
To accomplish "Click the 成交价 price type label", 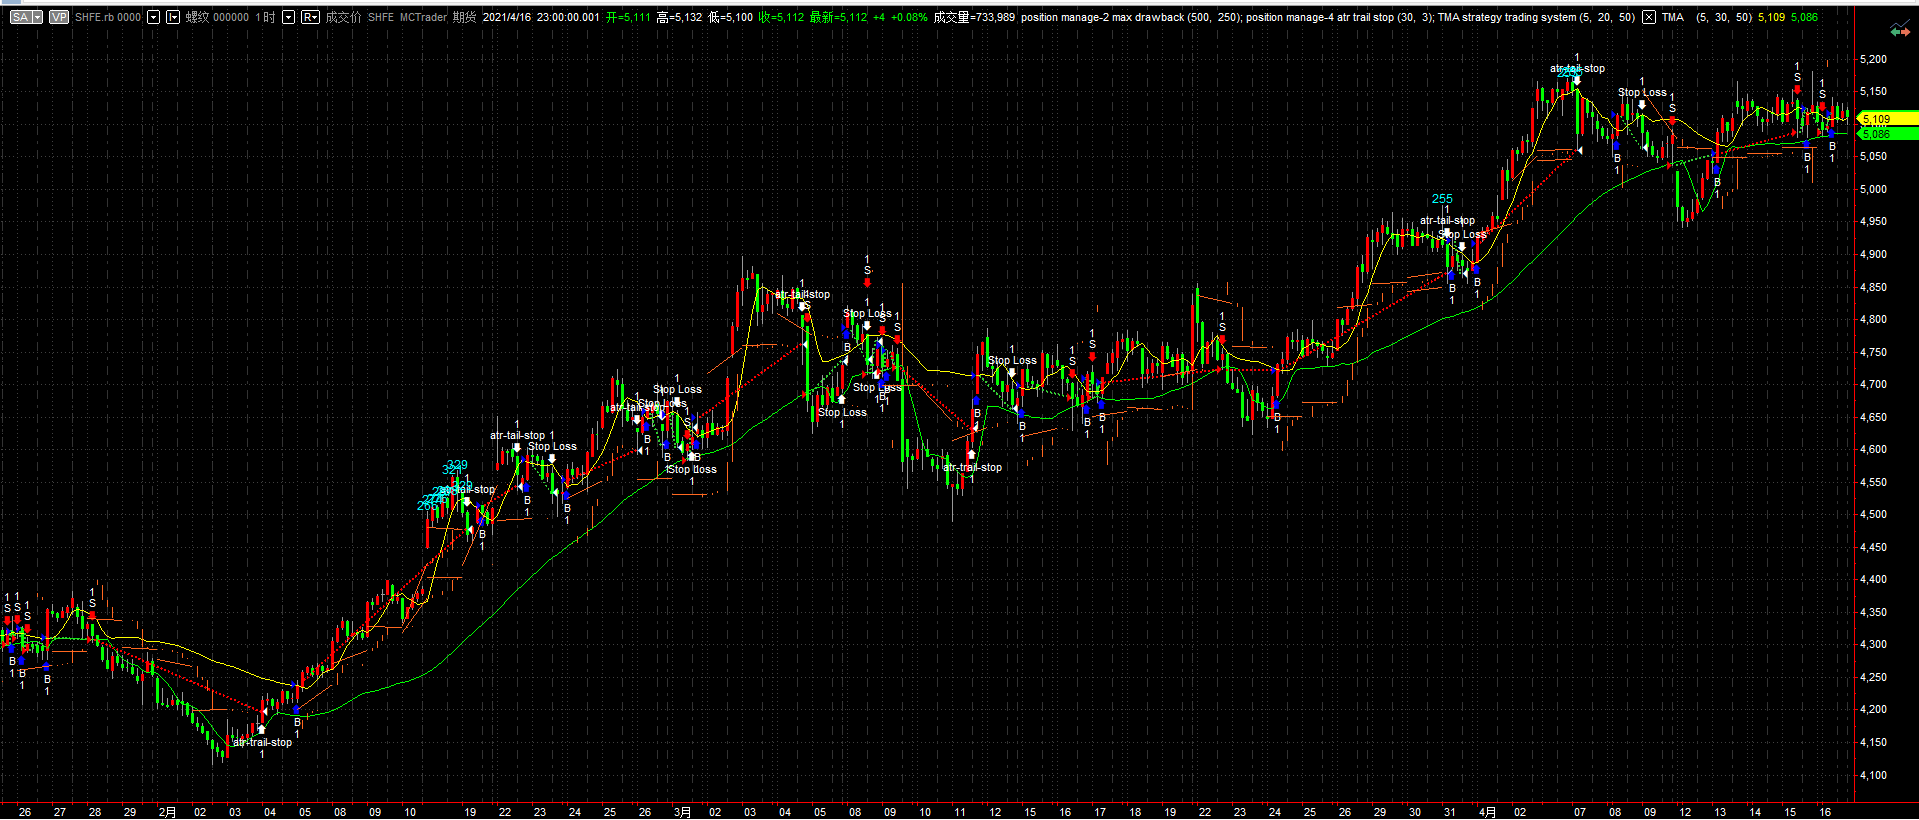I will 343,17.
